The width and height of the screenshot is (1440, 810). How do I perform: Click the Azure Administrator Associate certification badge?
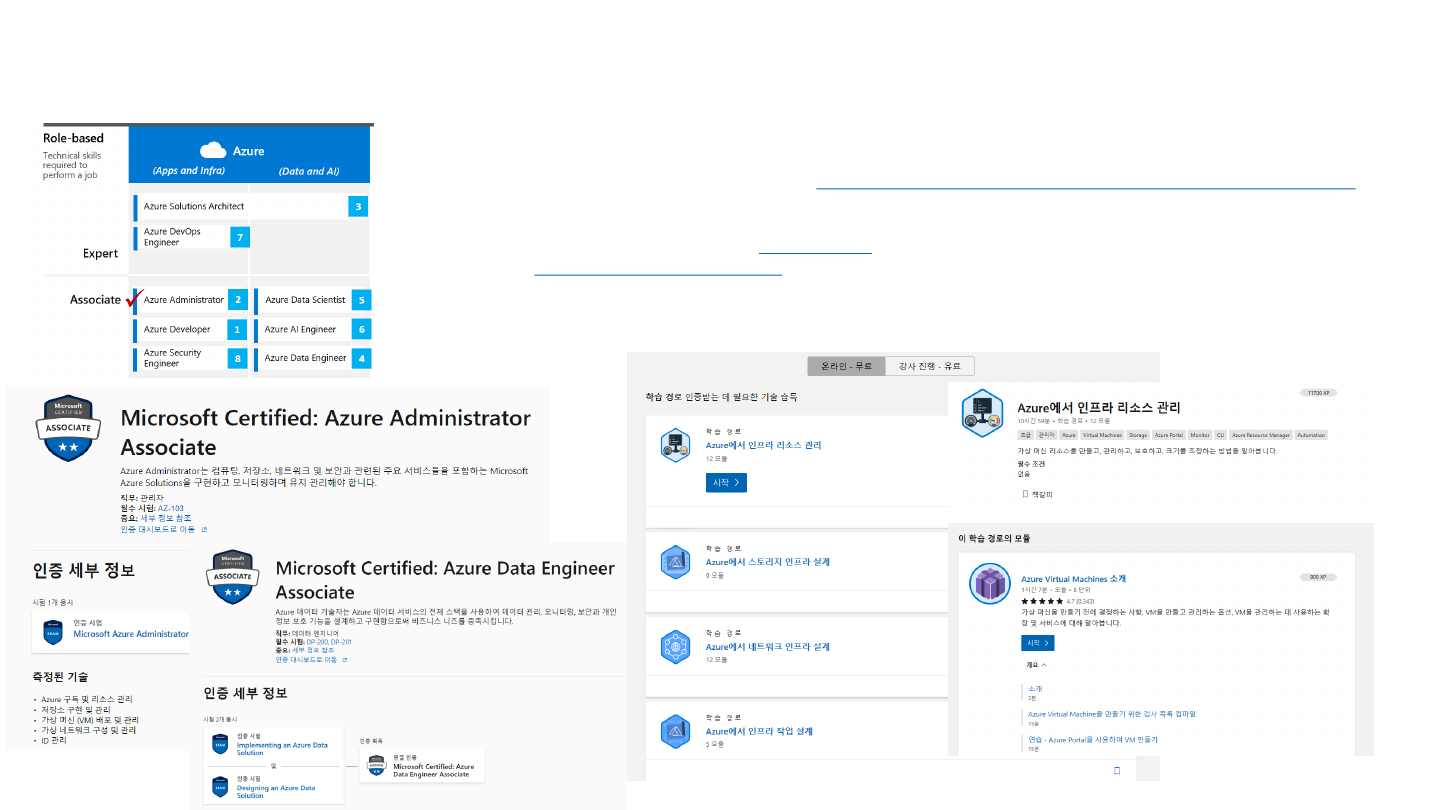(x=69, y=429)
